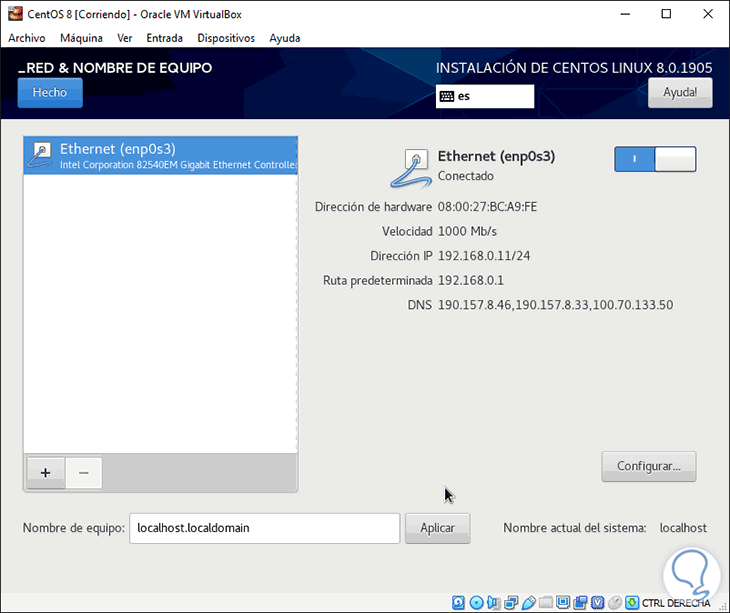Click the default route 192.168.0.1
Image resolution: width=730 pixels, height=613 pixels.
tap(471, 281)
